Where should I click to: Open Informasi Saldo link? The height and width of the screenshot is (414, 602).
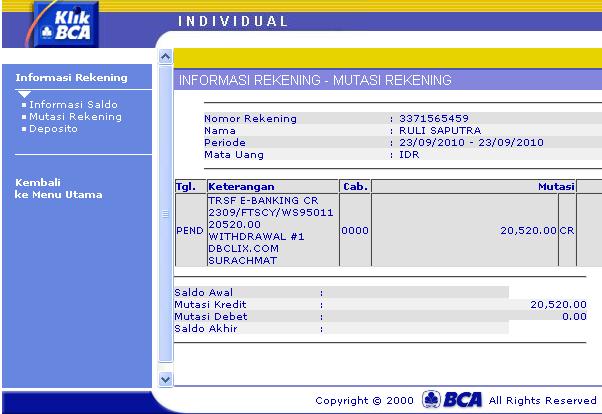(x=73, y=104)
